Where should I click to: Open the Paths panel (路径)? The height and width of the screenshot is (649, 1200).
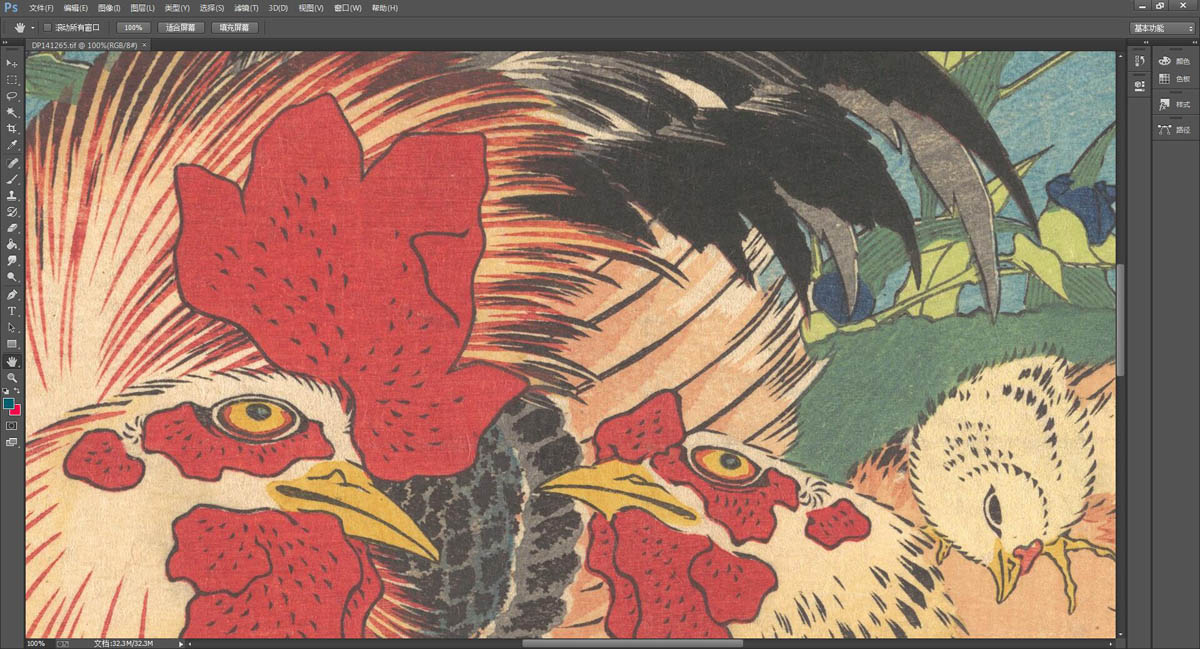coord(1175,129)
